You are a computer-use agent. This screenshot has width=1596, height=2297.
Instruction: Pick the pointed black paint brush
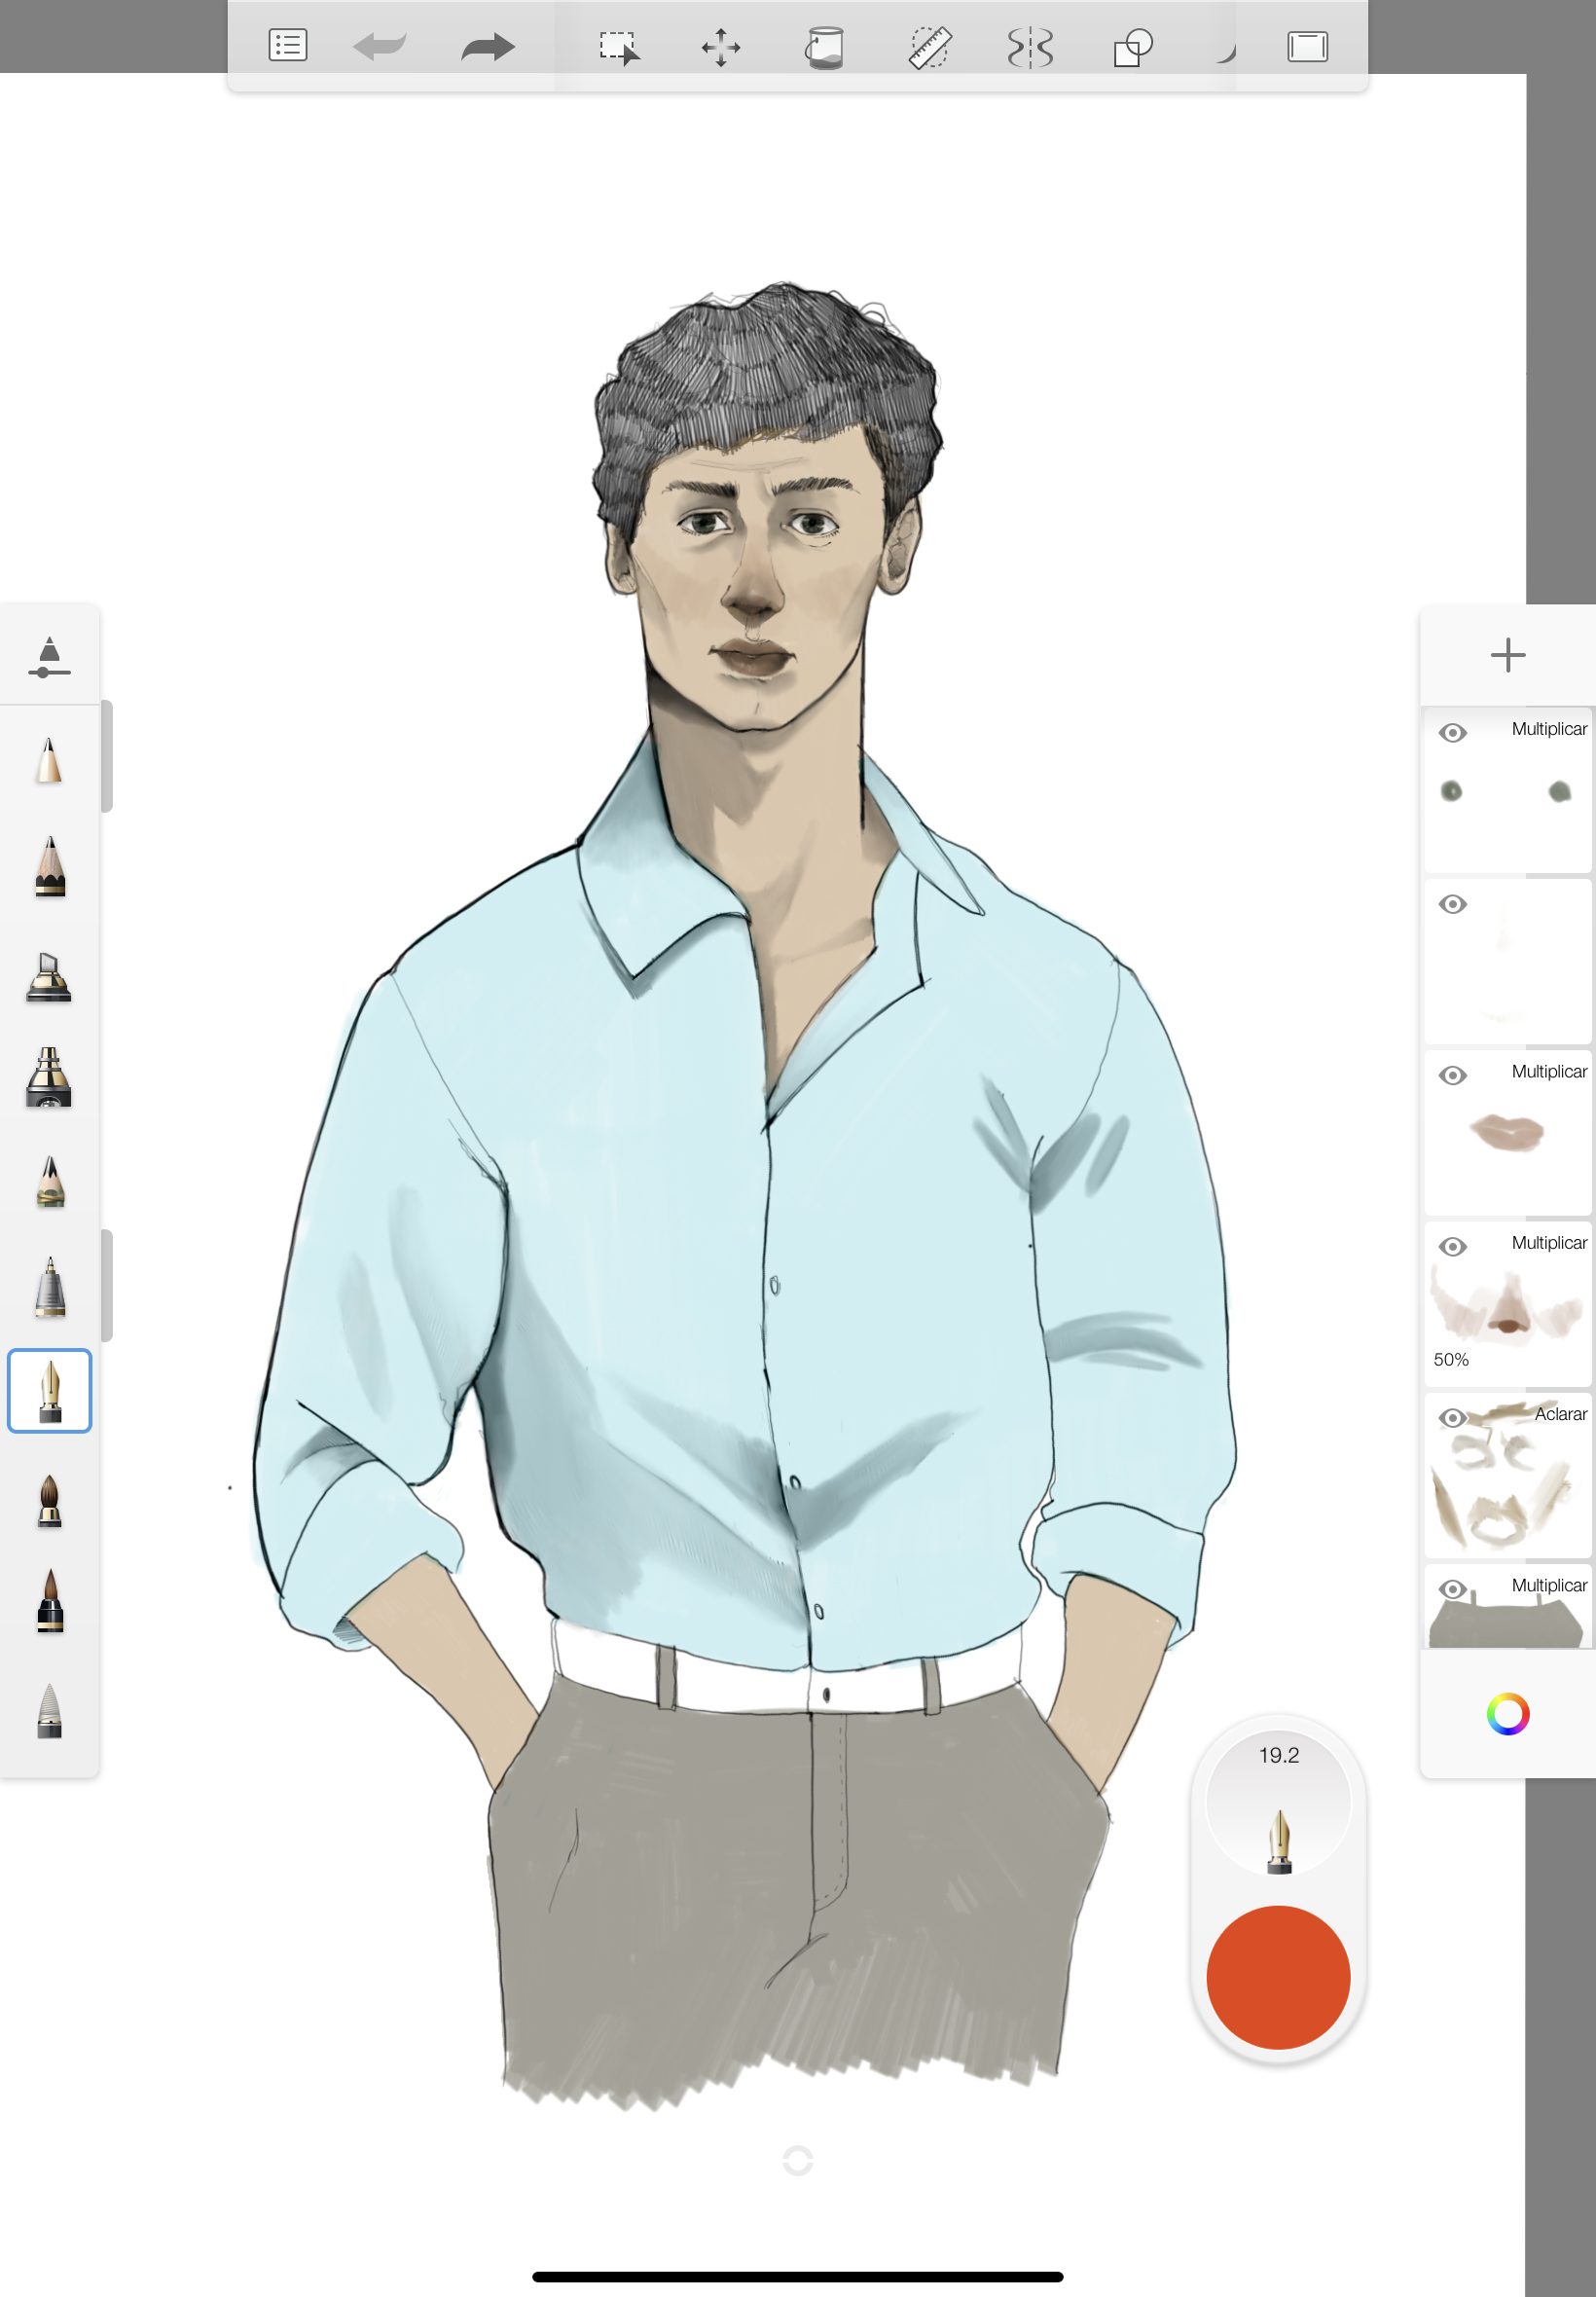tap(49, 1601)
